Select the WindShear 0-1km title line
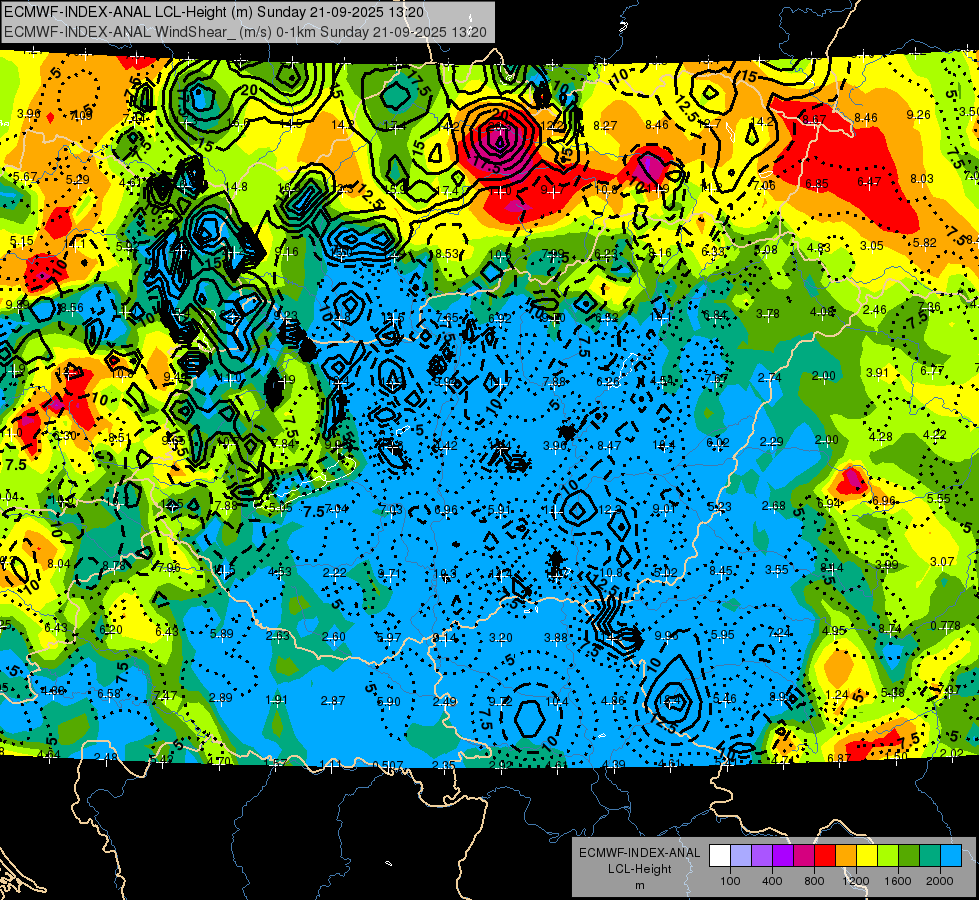This screenshot has width=979, height=900. [x=245, y=32]
